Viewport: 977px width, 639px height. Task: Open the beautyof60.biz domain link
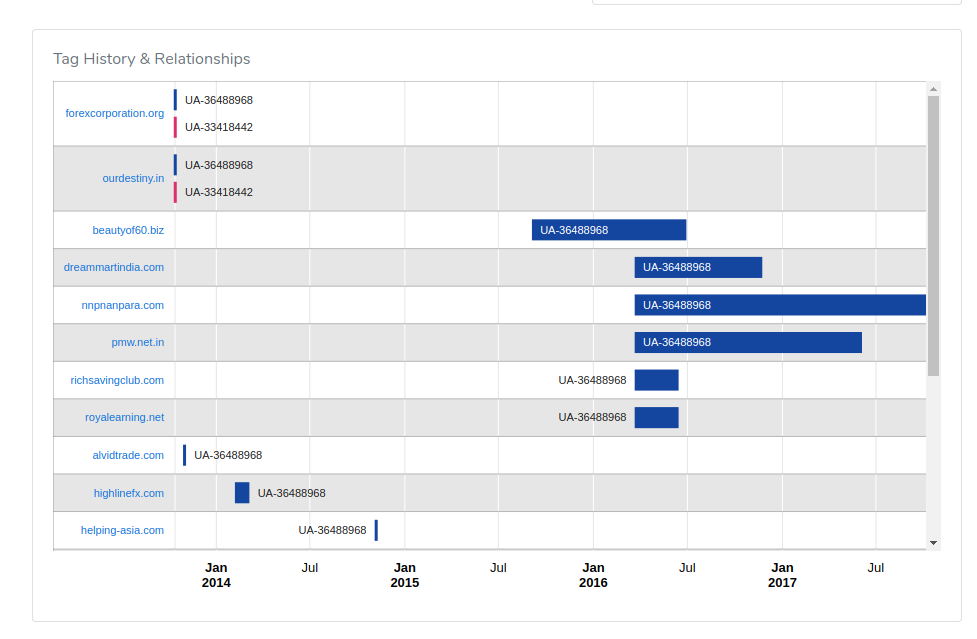[x=128, y=230]
